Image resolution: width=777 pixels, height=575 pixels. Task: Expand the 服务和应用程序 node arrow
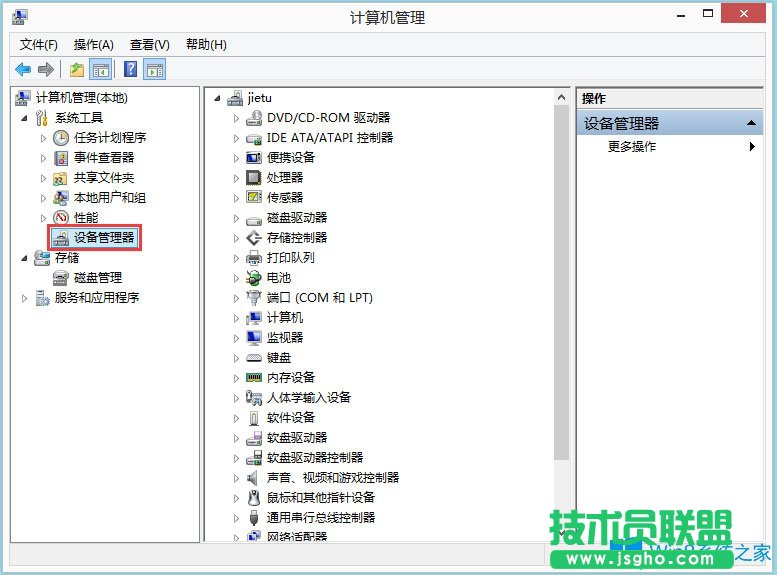click(24, 298)
